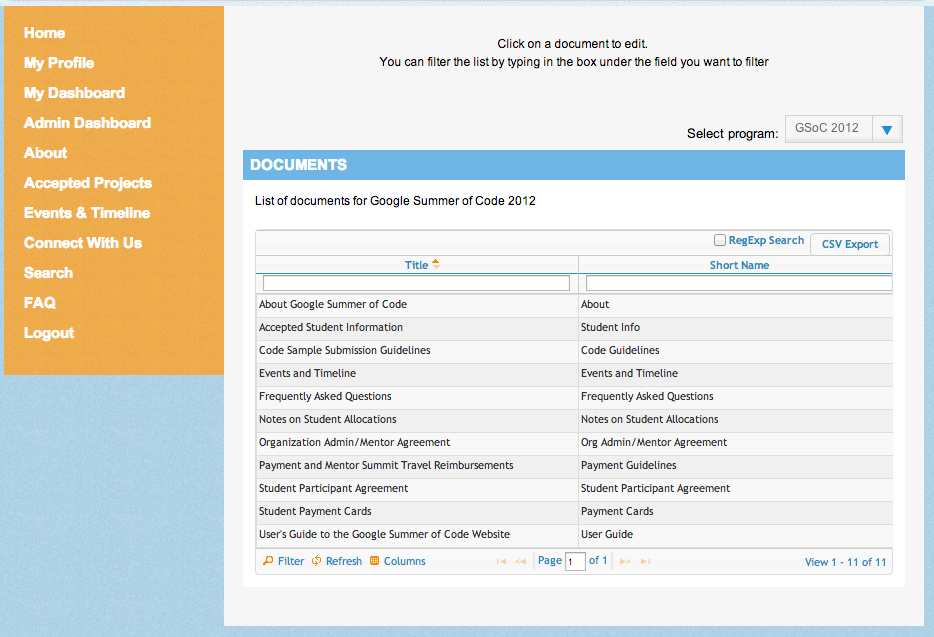Click the Short Name column header
The image size is (934, 637).
click(739, 265)
